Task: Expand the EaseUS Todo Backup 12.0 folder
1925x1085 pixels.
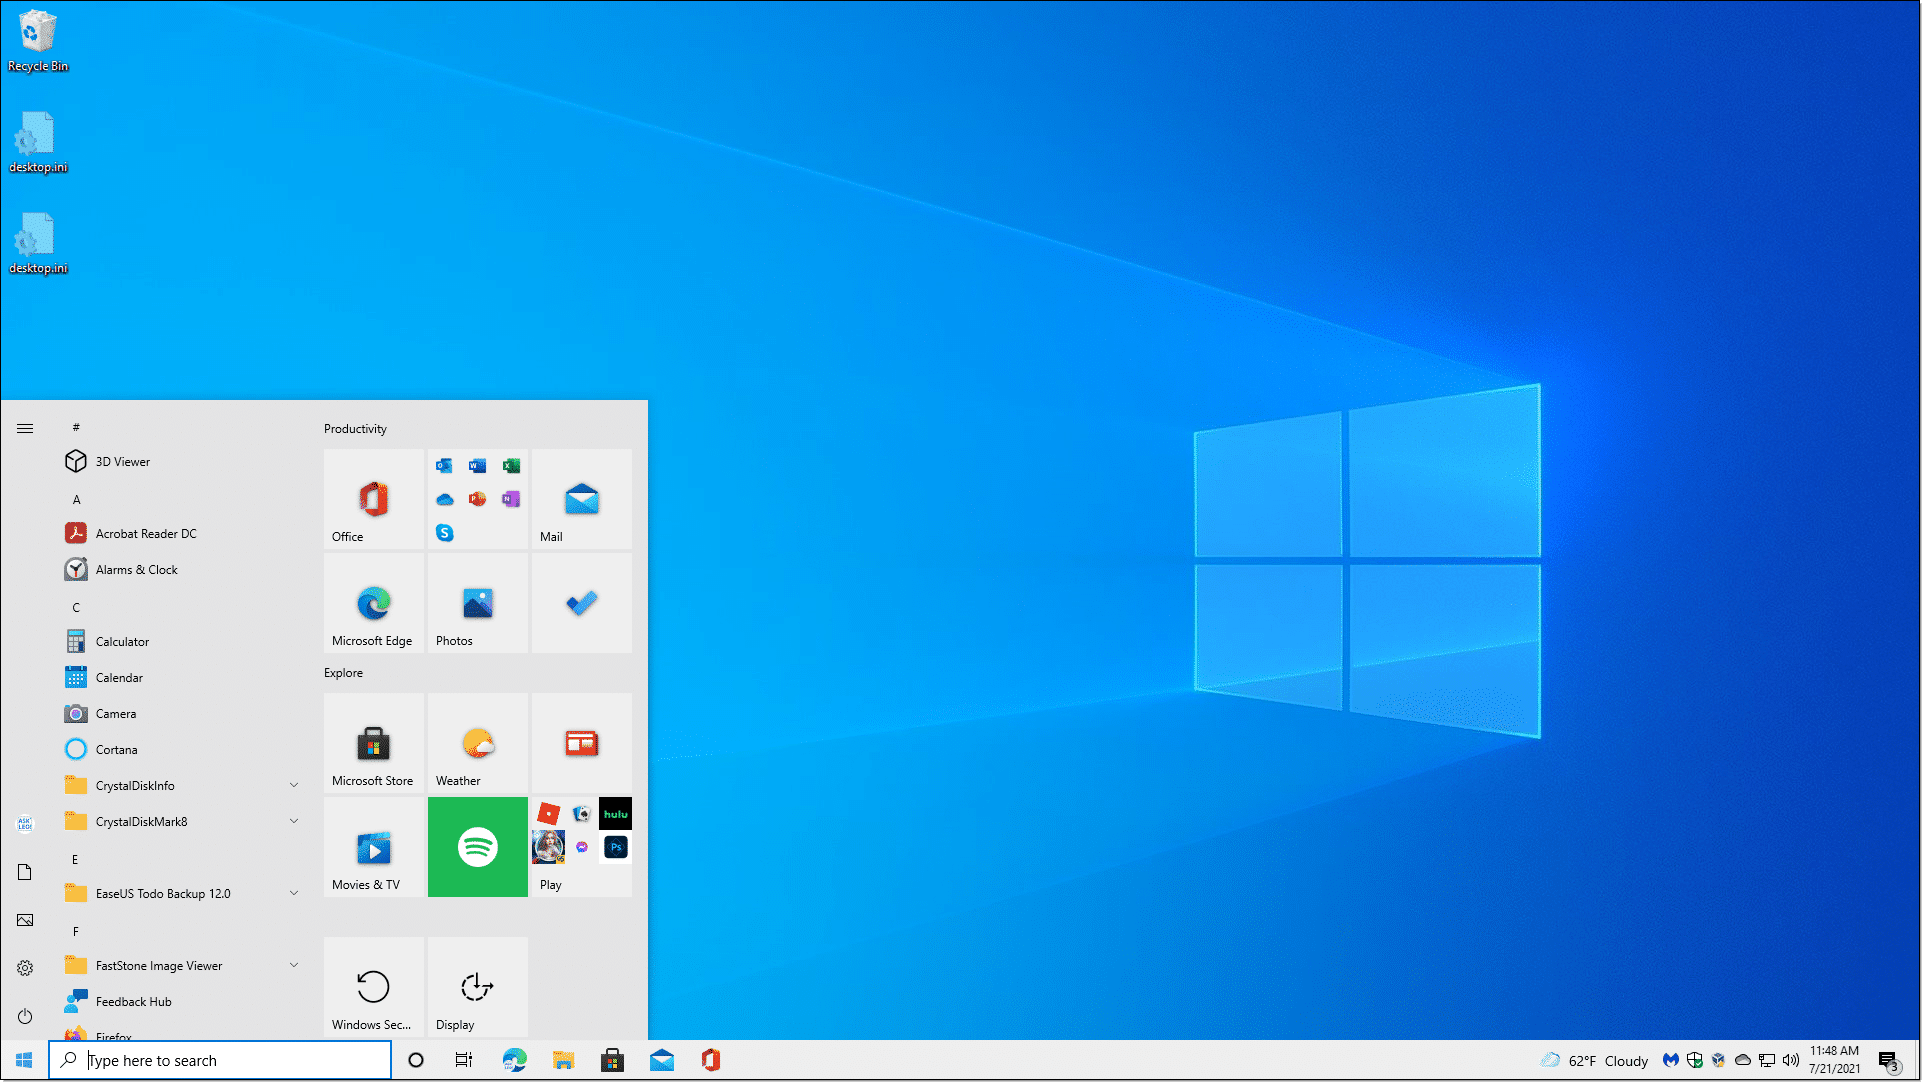Action: tap(182, 894)
